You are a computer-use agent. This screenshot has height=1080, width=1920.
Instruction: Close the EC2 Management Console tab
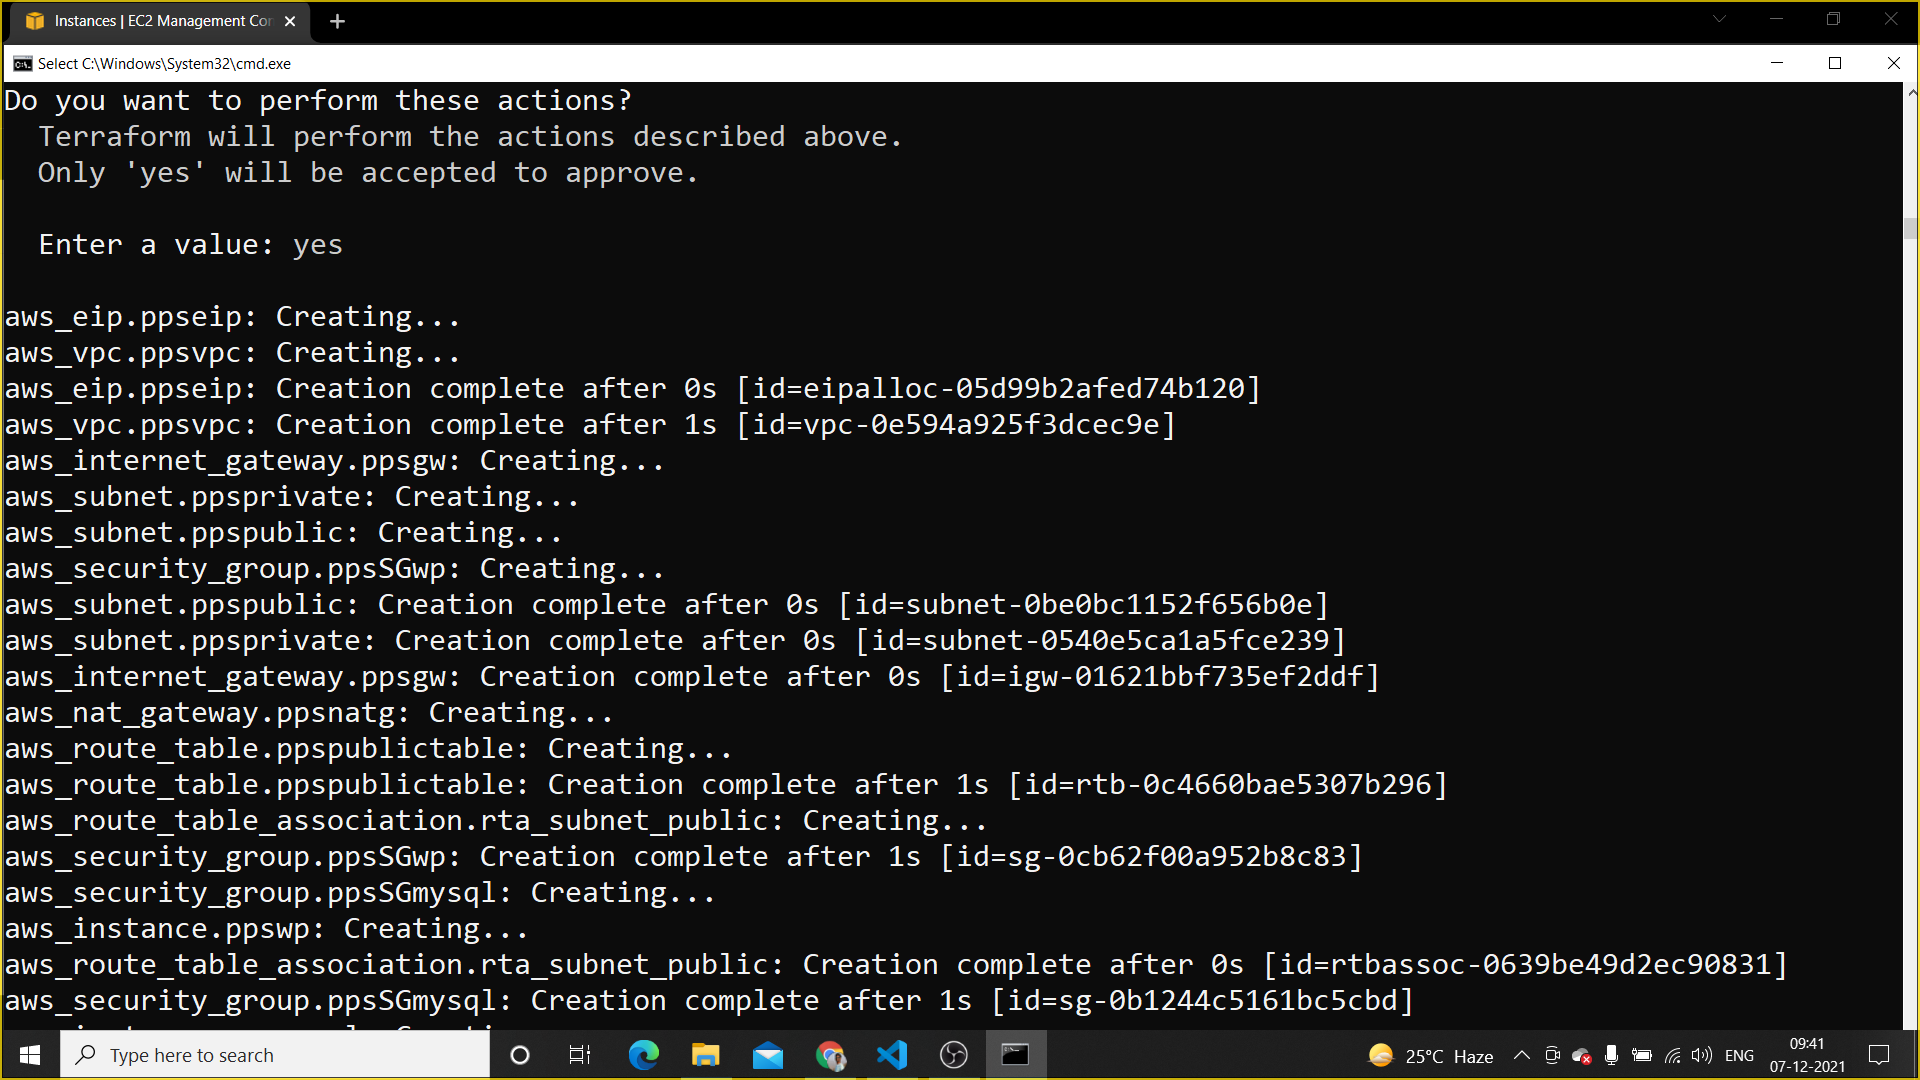pyautogui.click(x=290, y=21)
